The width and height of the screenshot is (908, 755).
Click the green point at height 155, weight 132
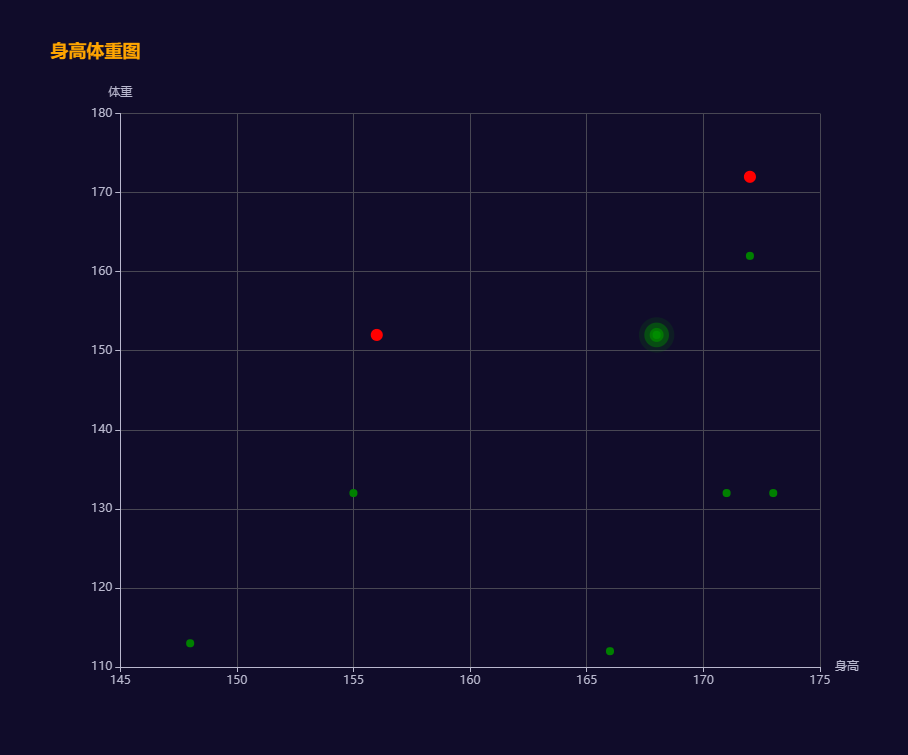point(353,493)
